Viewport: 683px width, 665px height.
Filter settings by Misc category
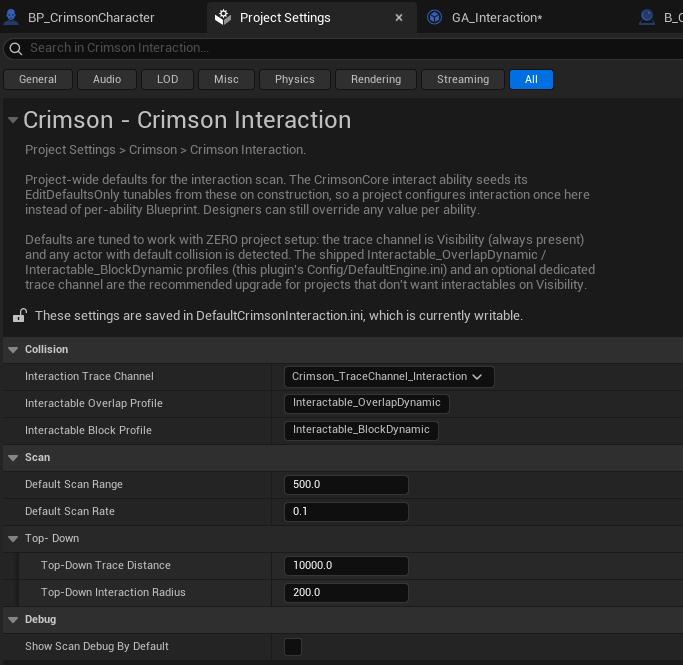[x=226, y=79]
